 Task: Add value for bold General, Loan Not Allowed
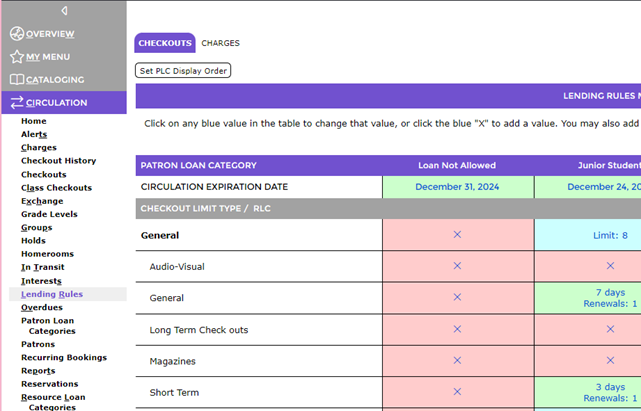(x=457, y=234)
